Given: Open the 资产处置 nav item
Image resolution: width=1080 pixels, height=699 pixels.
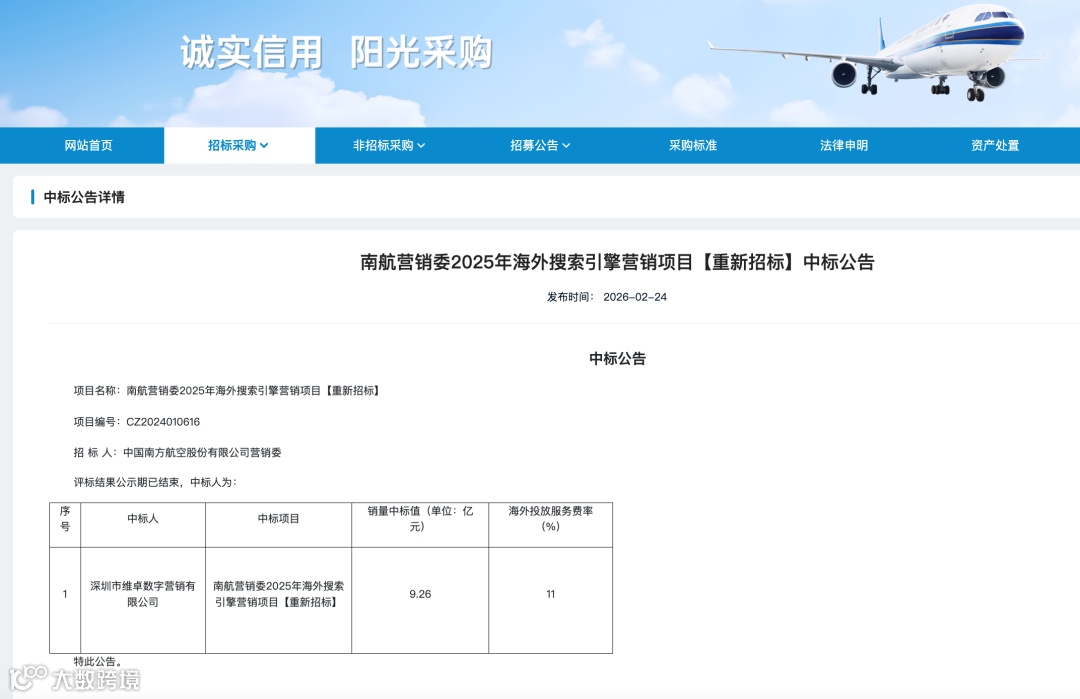Looking at the screenshot, I should 995,145.
